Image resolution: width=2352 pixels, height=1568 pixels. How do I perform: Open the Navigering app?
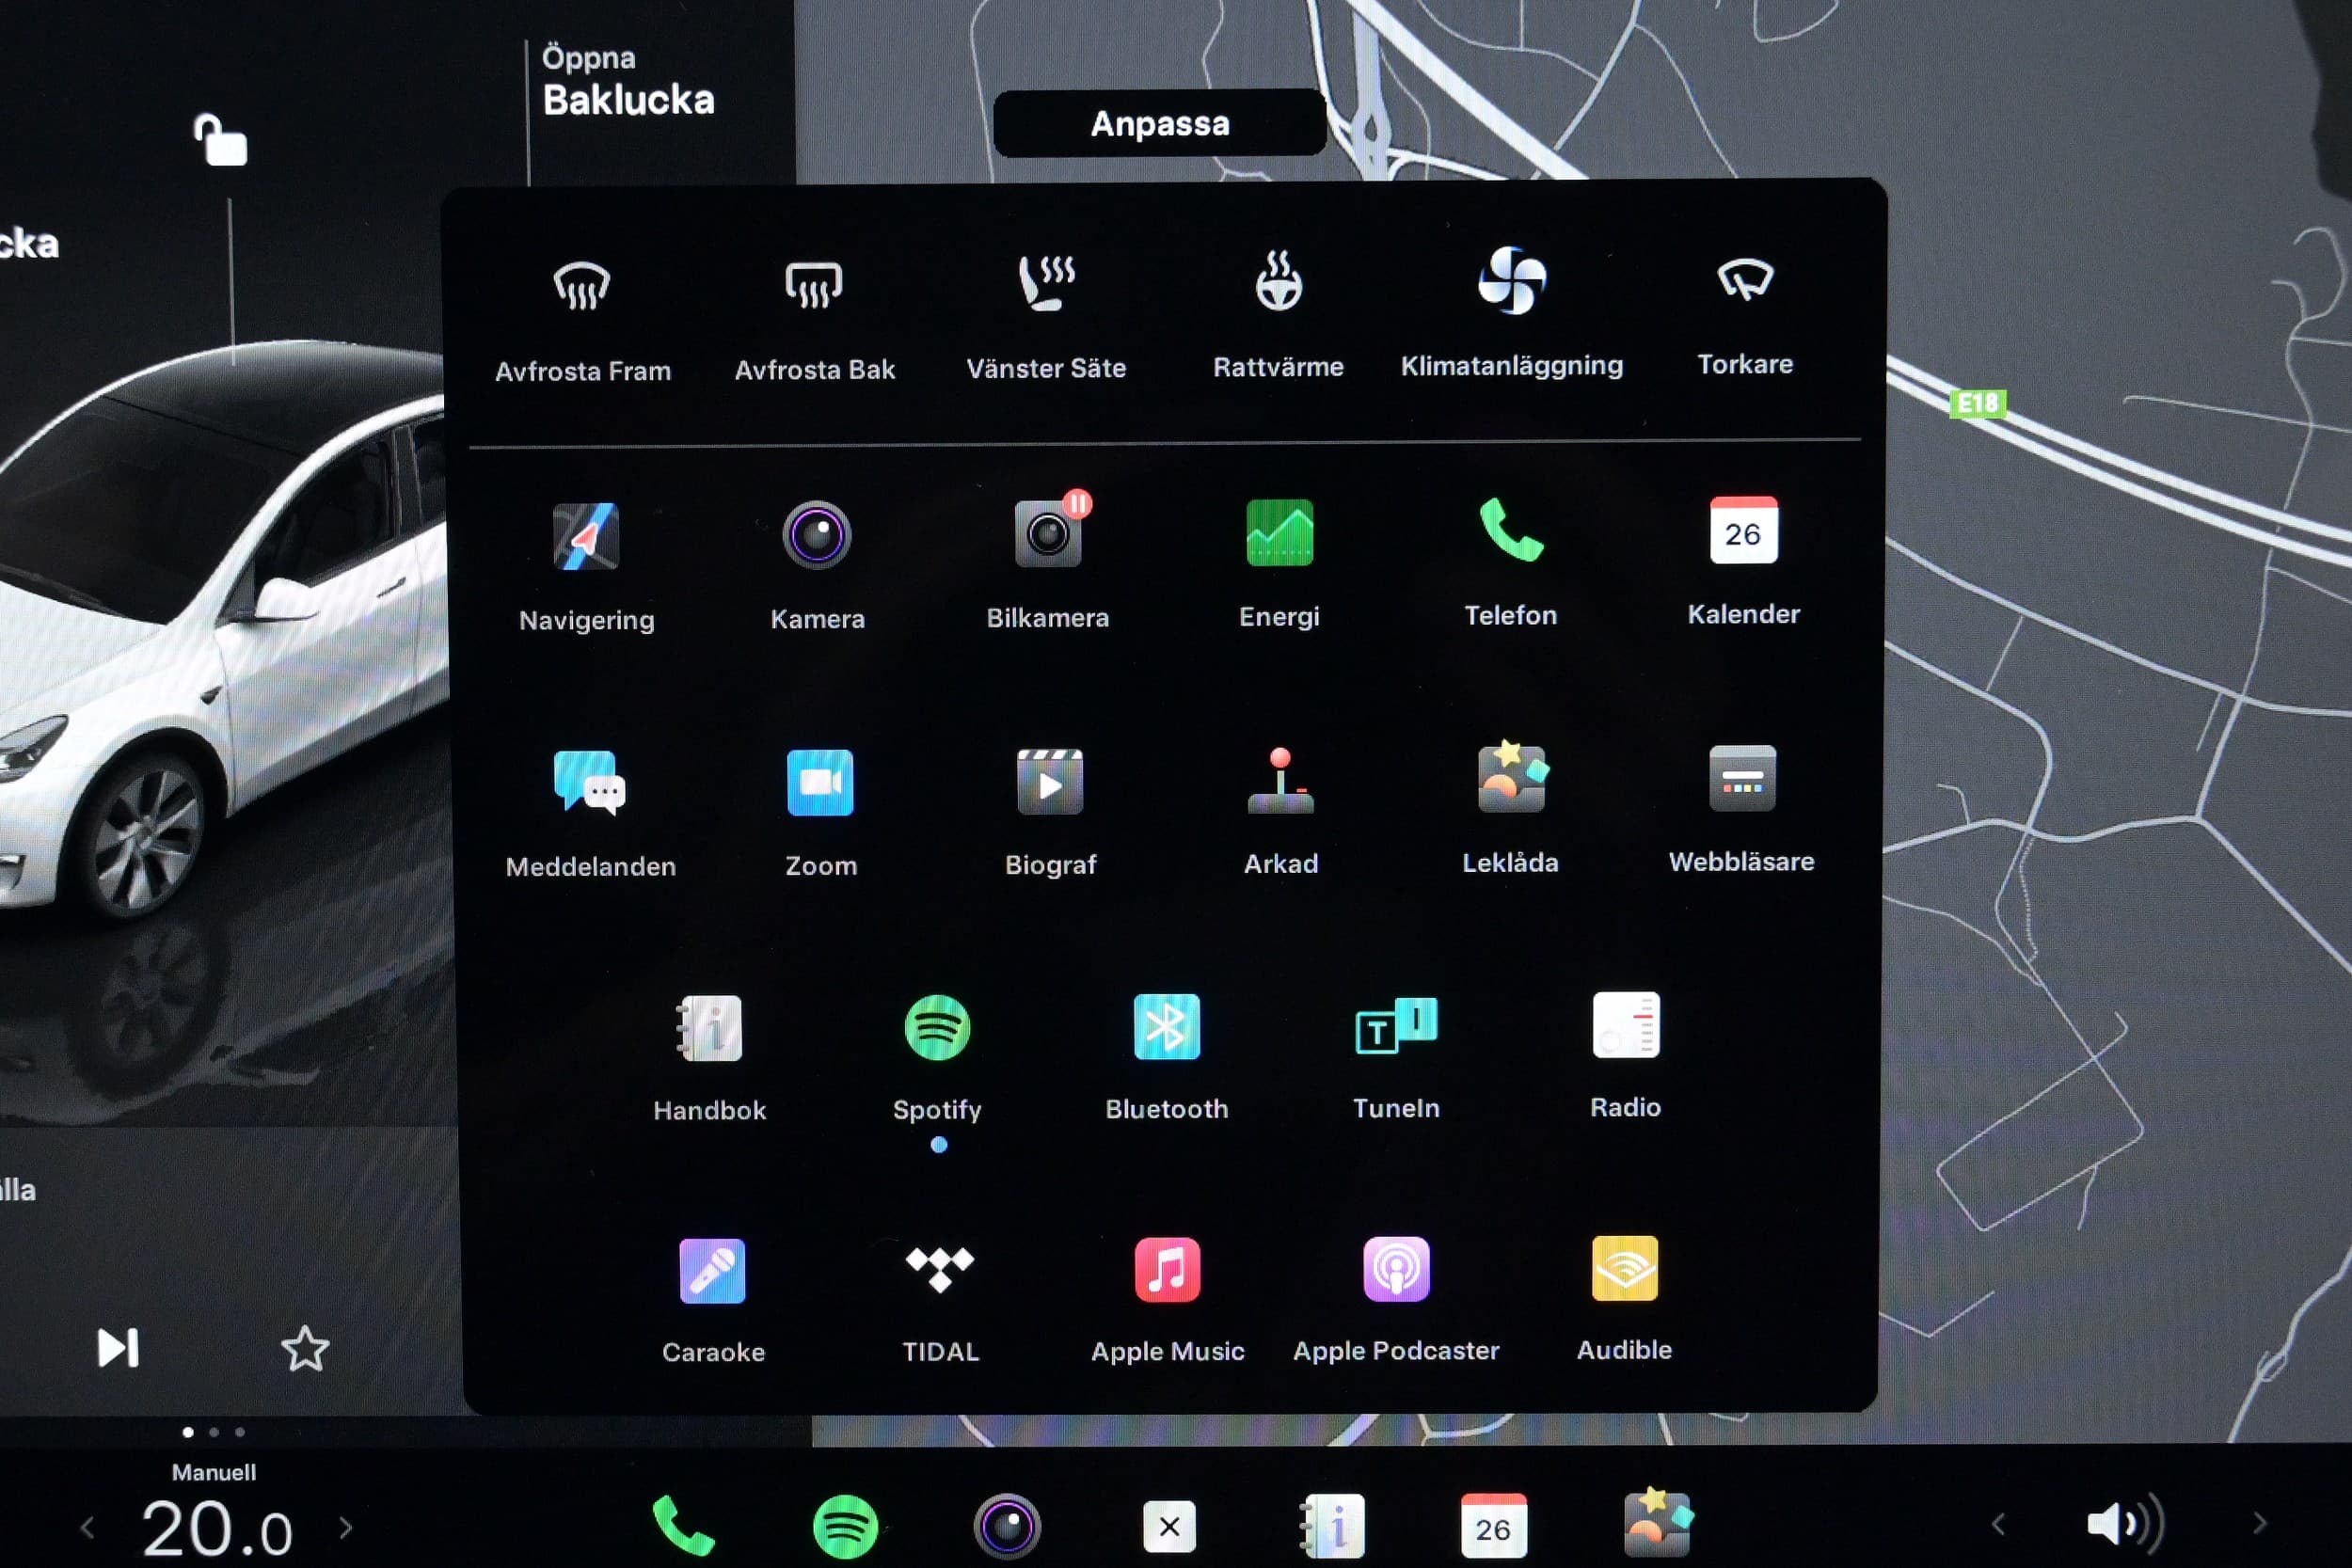[x=586, y=537]
